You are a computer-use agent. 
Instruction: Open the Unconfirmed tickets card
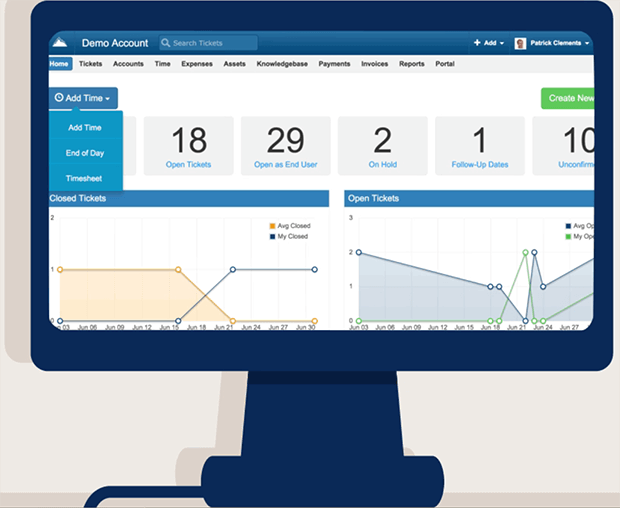563,146
